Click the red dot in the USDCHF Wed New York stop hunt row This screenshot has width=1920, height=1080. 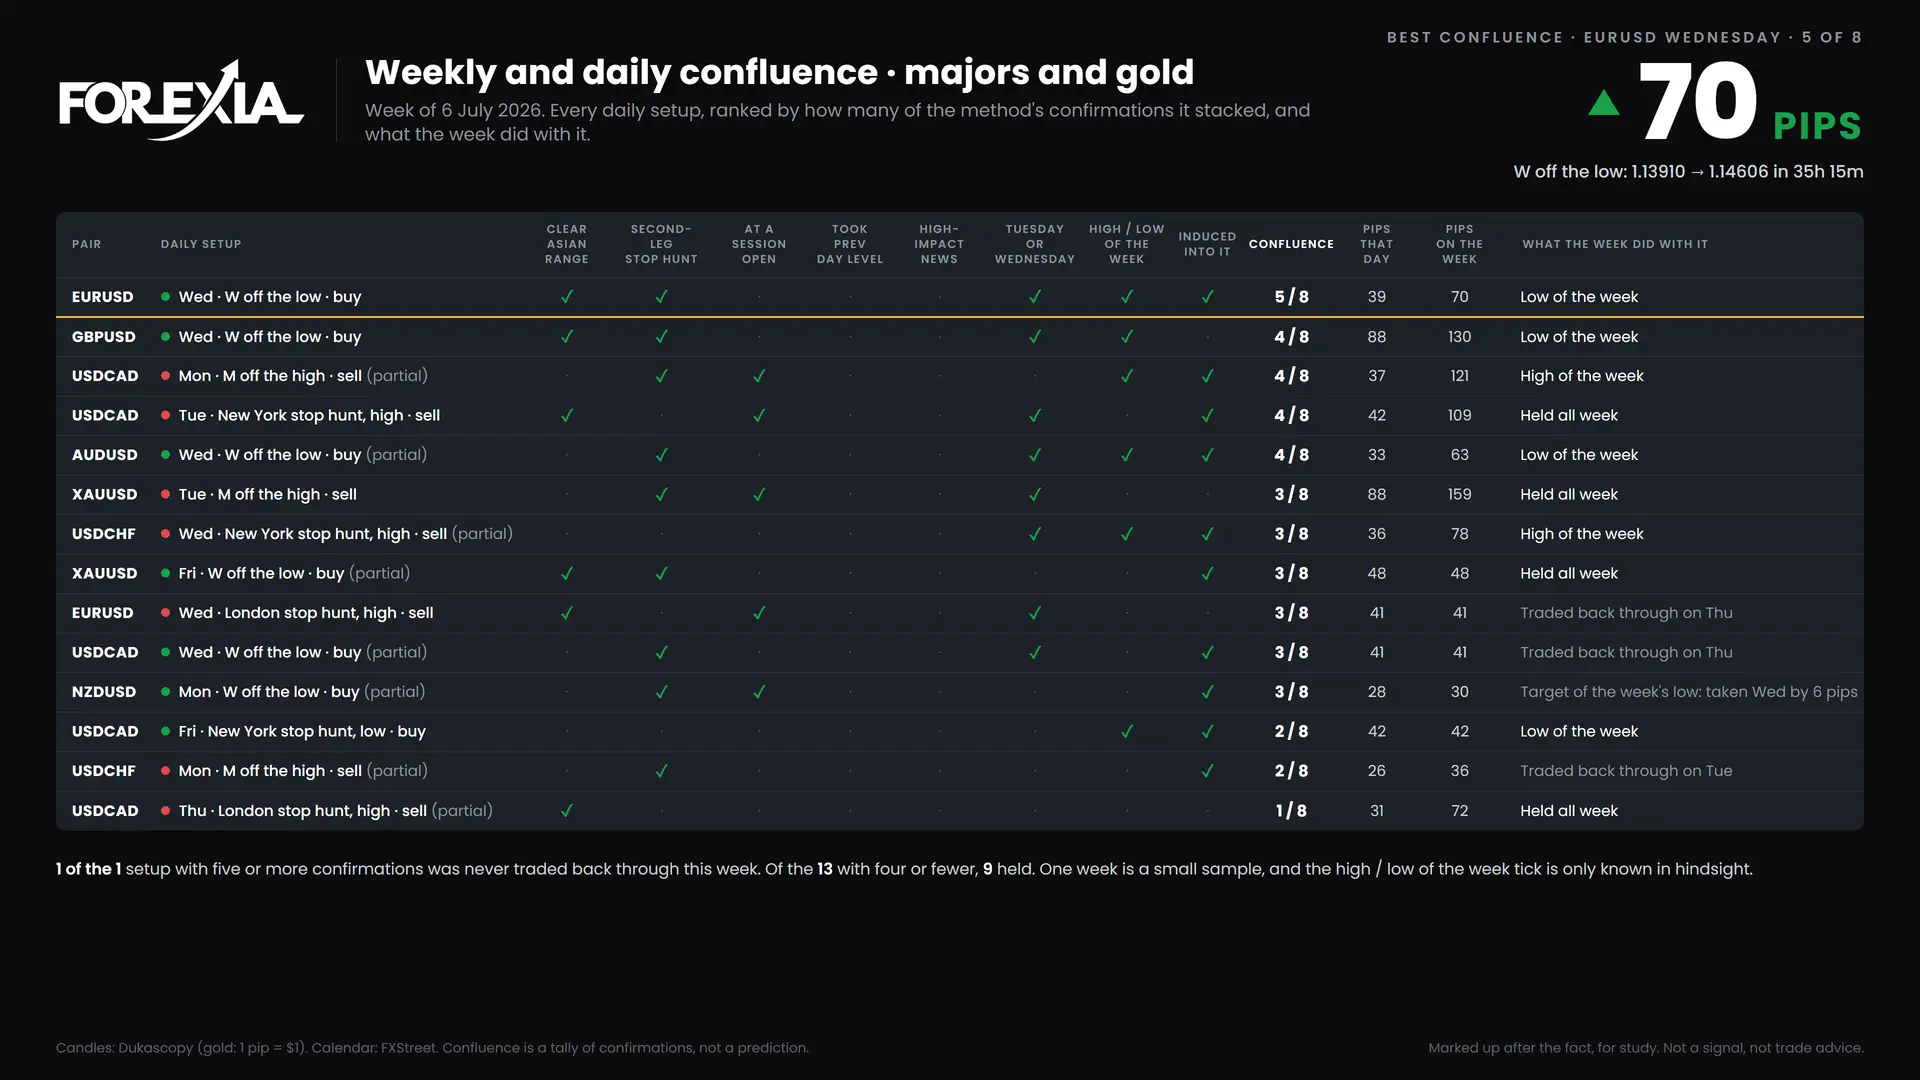click(165, 534)
